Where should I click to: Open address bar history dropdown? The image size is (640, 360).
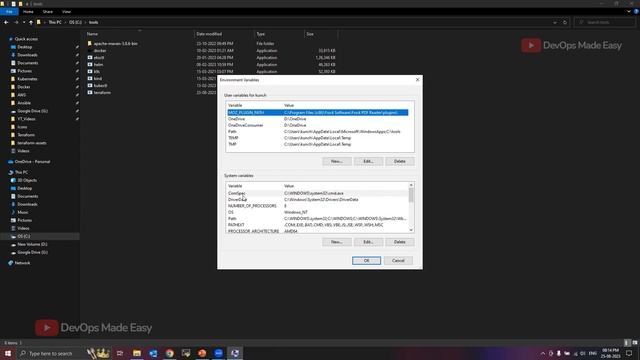click(x=555, y=22)
